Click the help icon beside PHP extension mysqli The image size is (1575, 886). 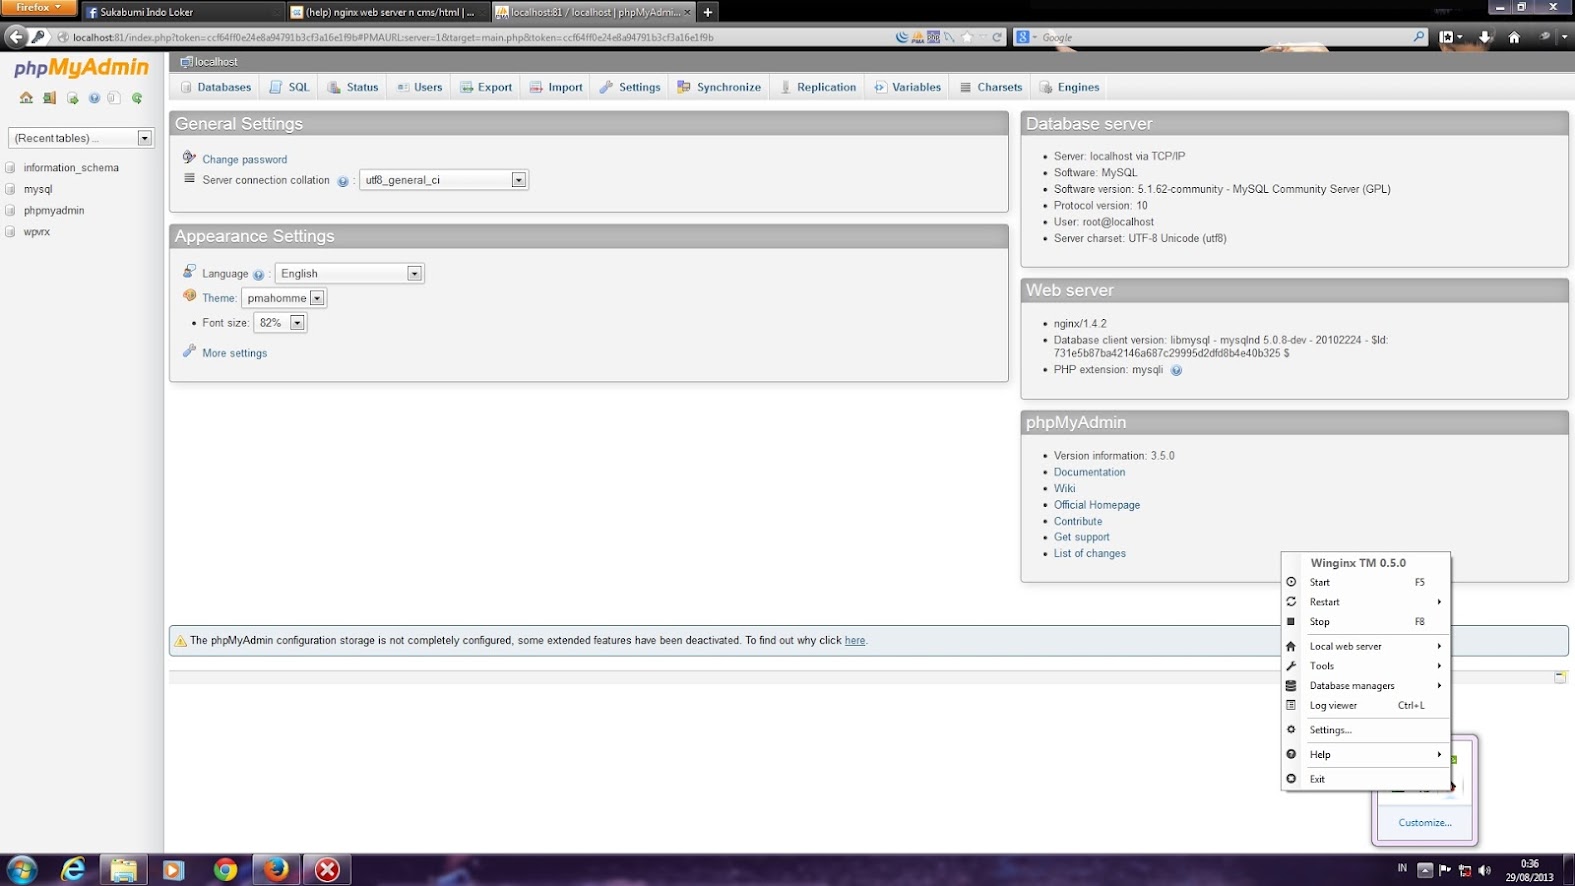point(1176,370)
